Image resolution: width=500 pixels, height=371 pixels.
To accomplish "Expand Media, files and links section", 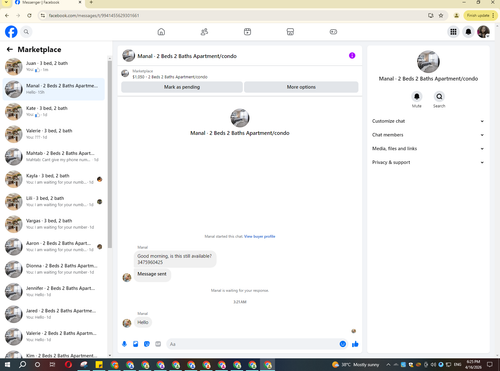I will [x=428, y=148].
